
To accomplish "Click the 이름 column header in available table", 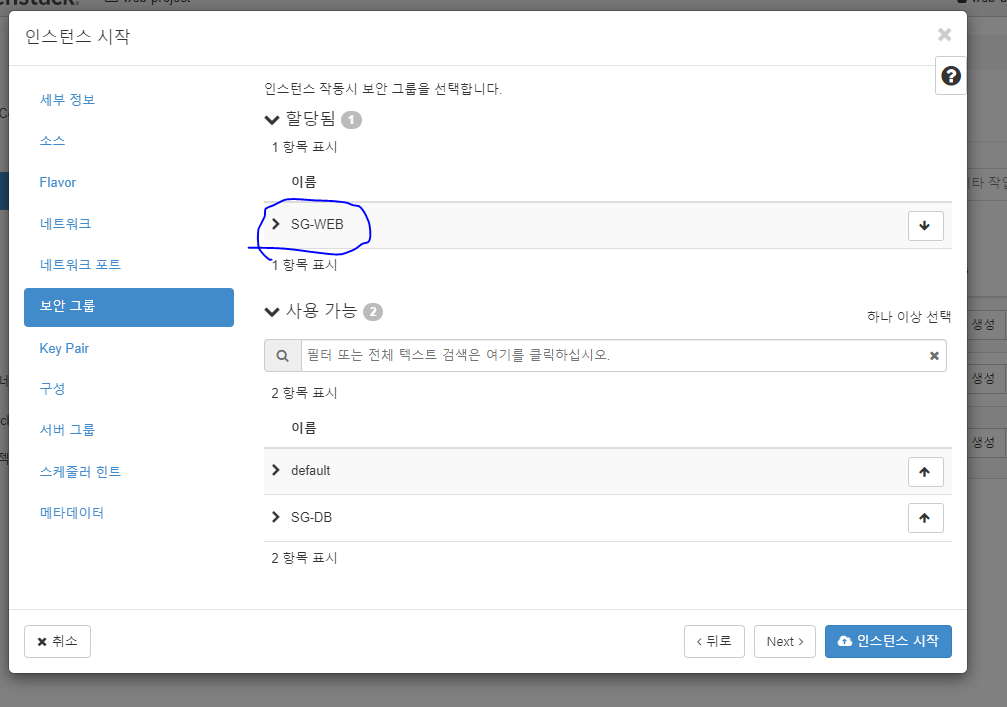I will pos(304,428).
